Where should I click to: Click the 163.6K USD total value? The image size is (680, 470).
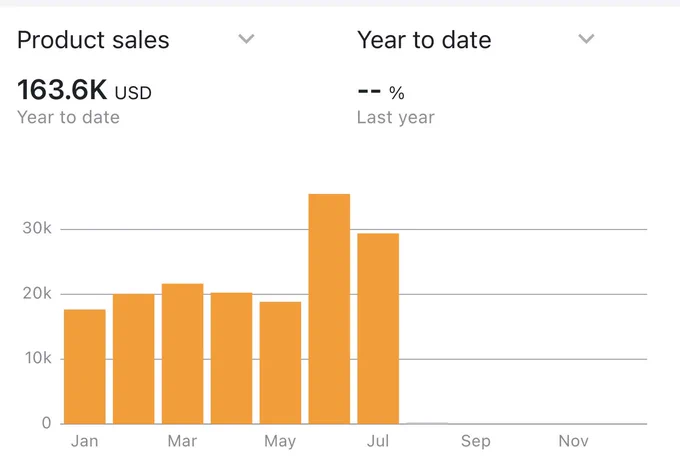(x=84, y=90)
